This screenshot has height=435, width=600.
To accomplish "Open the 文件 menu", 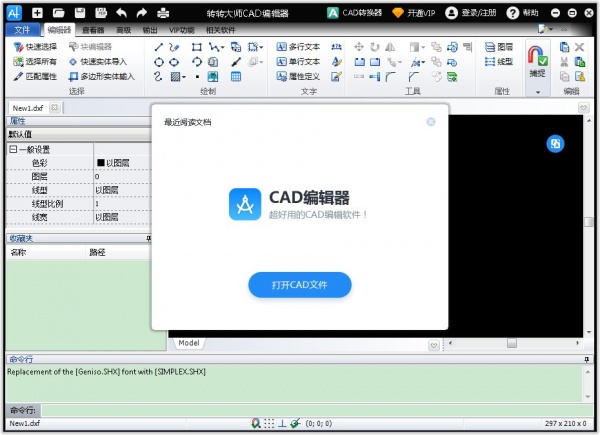I will [x=22, y=29].
